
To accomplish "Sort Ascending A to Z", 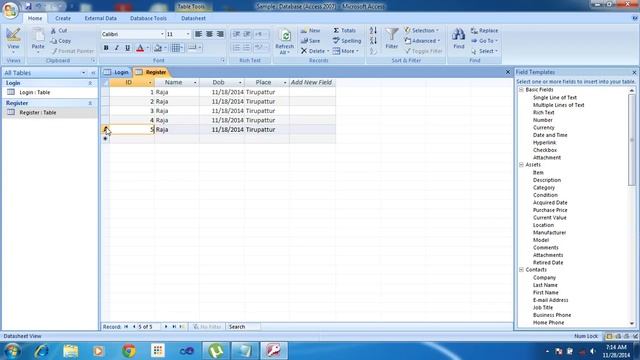I will [x=373, y=31].
